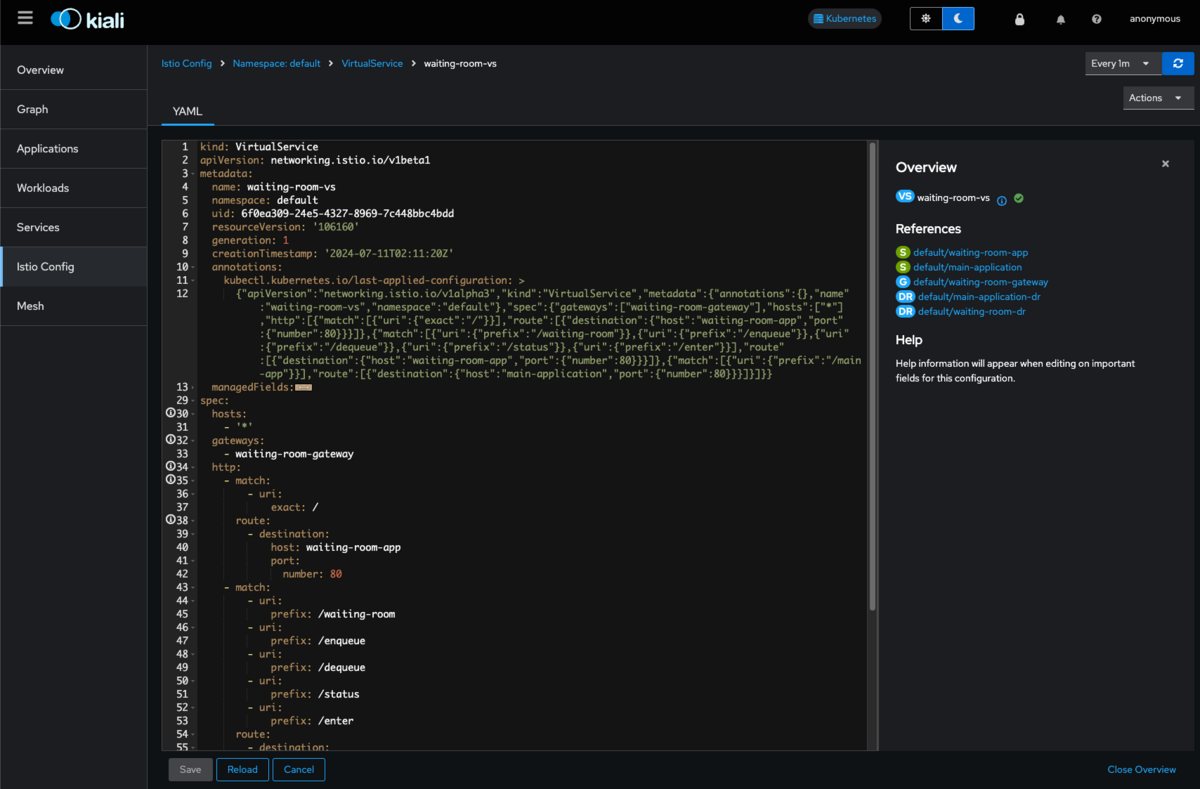This screenshot has height=789, width=1200.
Task: Click the blue info icon beside waiting-room-vs
Action: click(x=1002, y=200)
